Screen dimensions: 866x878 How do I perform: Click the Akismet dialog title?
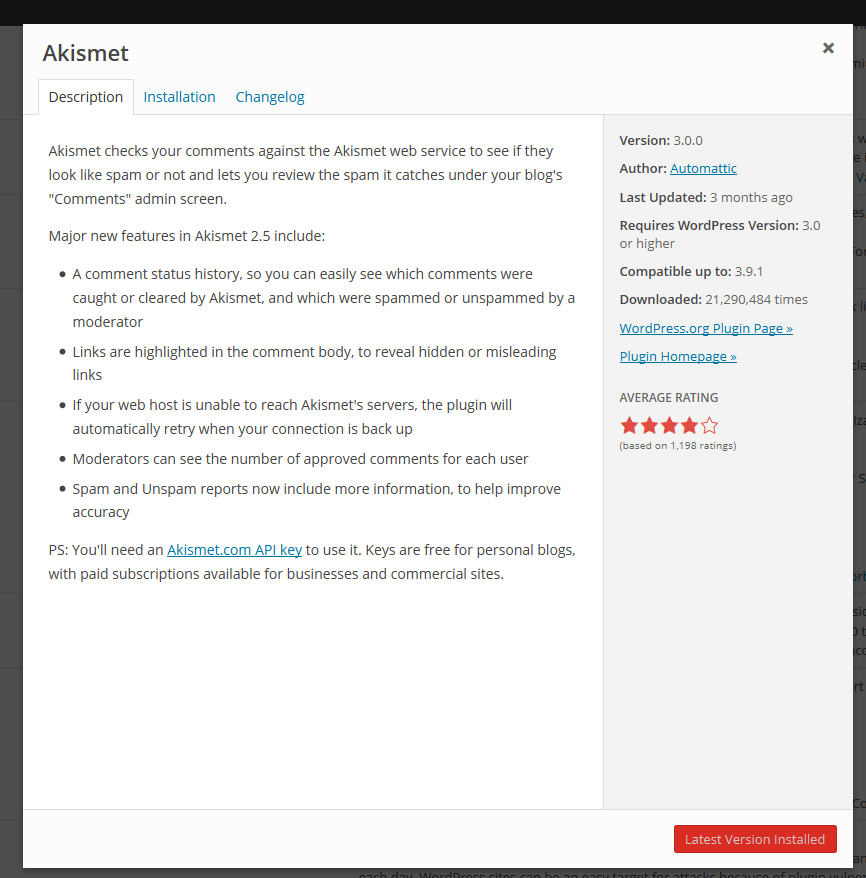point(86,53)
